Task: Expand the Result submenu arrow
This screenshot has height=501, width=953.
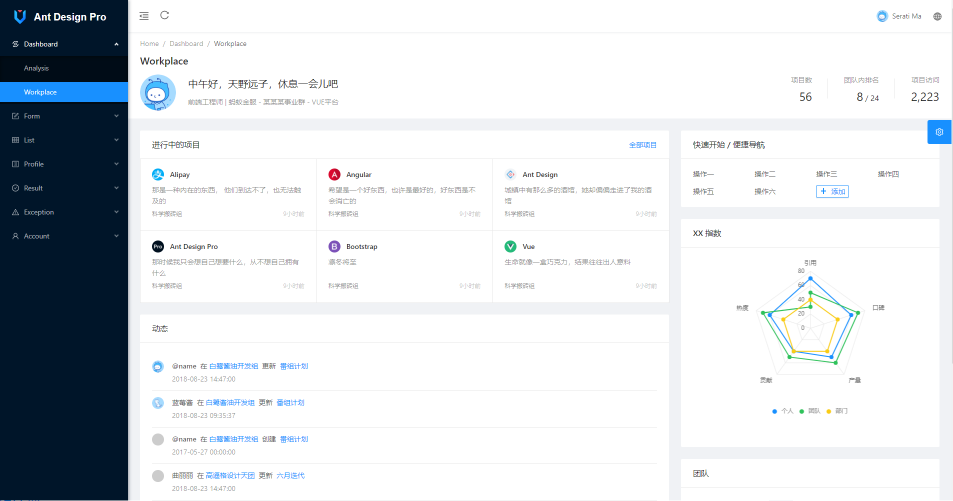Action: [x=116, y=188]
